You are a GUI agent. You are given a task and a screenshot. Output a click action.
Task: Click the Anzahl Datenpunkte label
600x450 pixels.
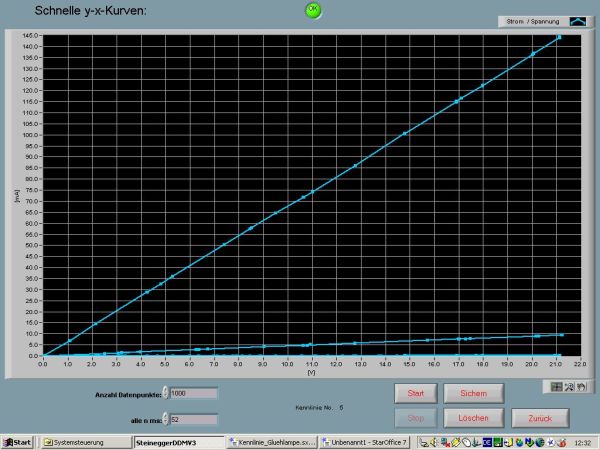coord(128,395)
